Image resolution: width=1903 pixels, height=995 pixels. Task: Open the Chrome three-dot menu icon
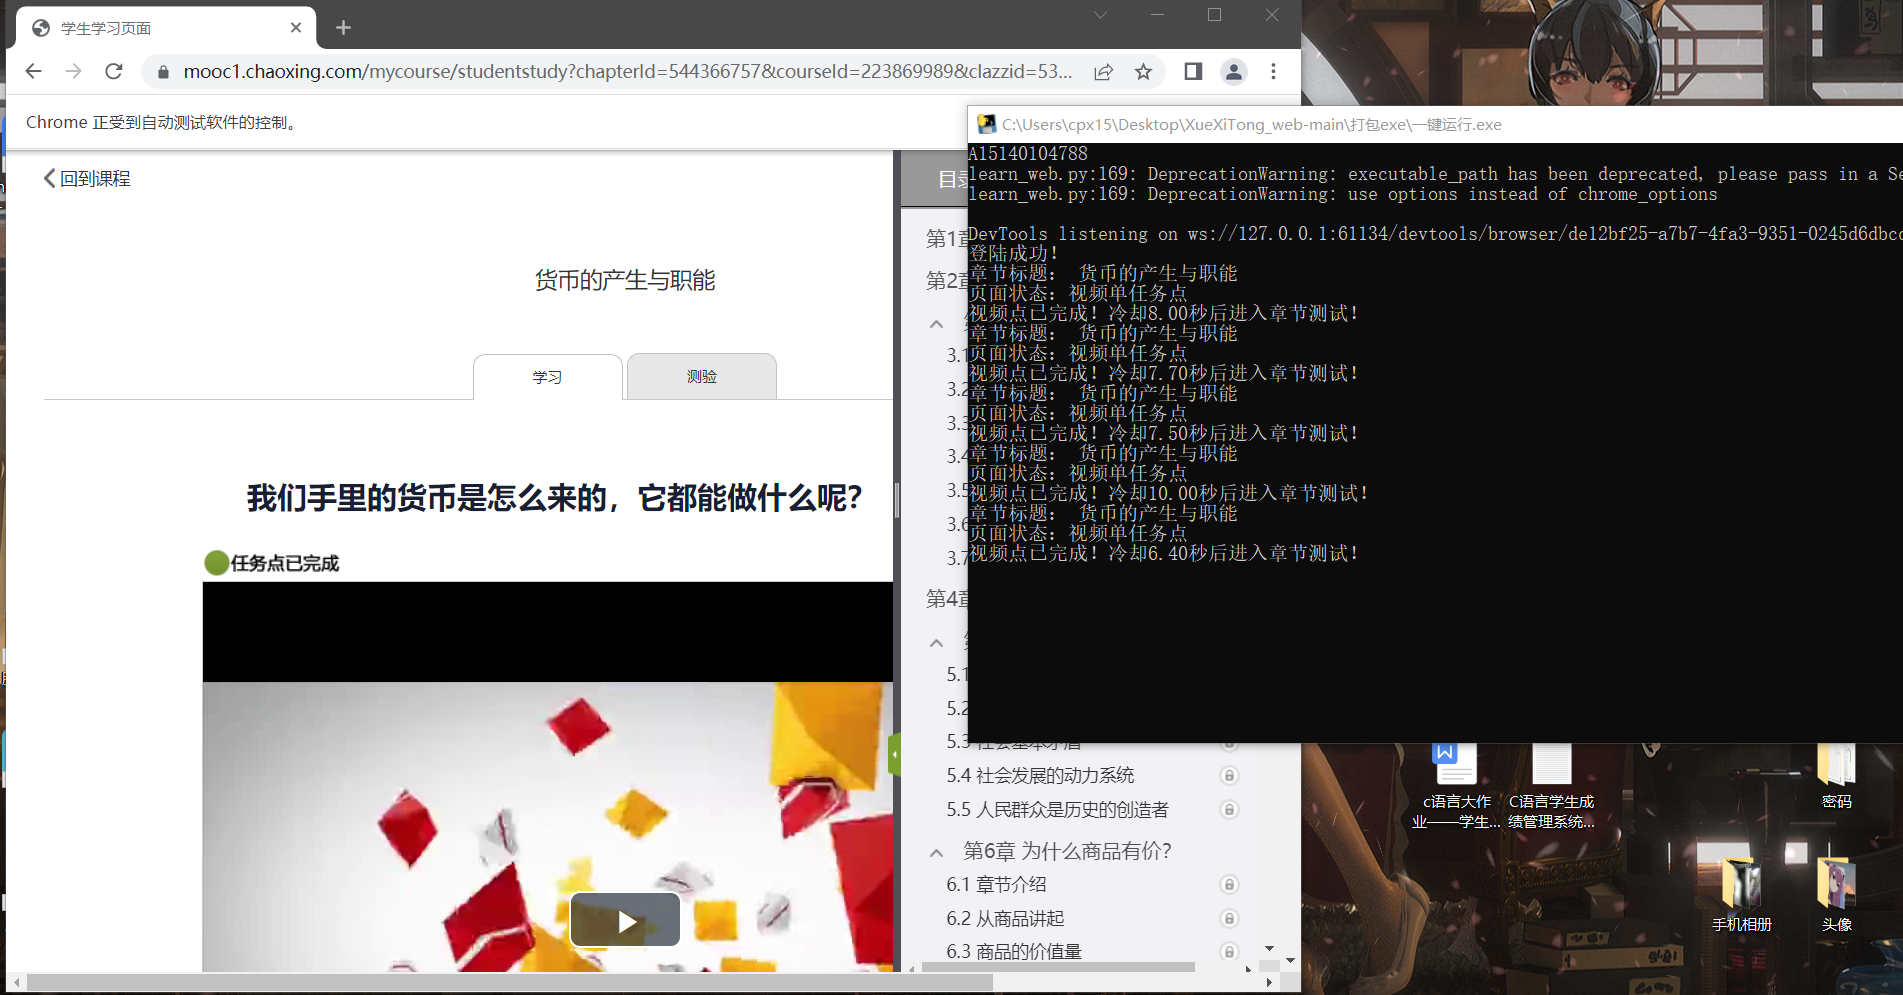[1273, 71]
